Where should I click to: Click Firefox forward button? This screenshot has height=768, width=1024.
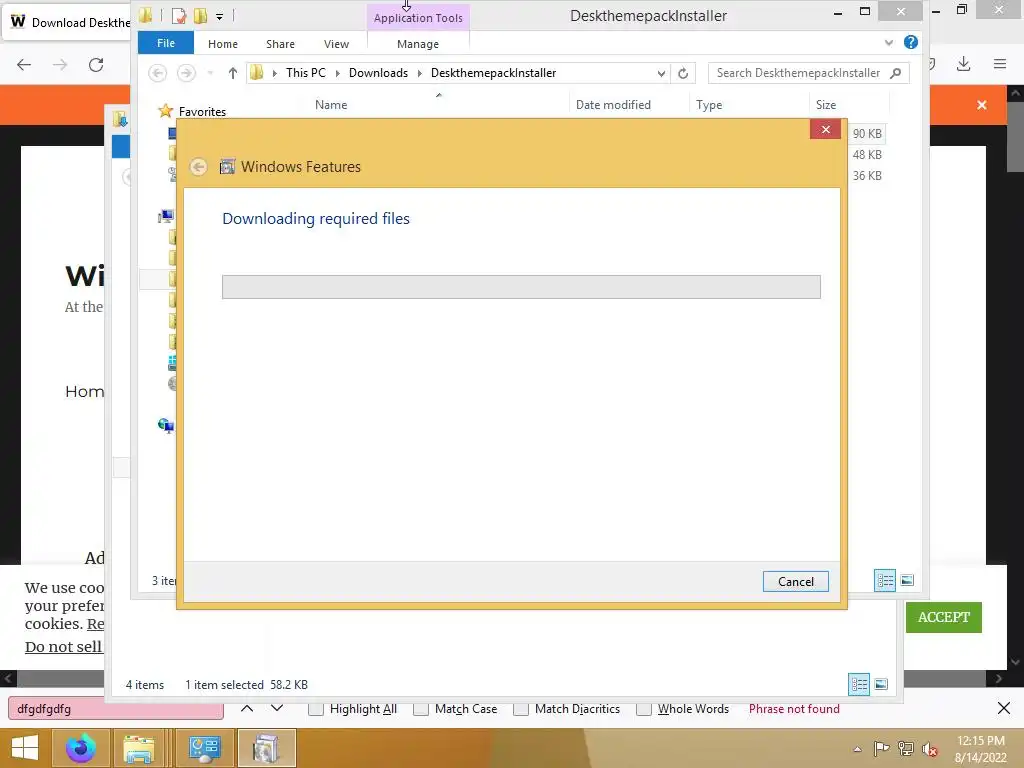(x=60, y=65)
